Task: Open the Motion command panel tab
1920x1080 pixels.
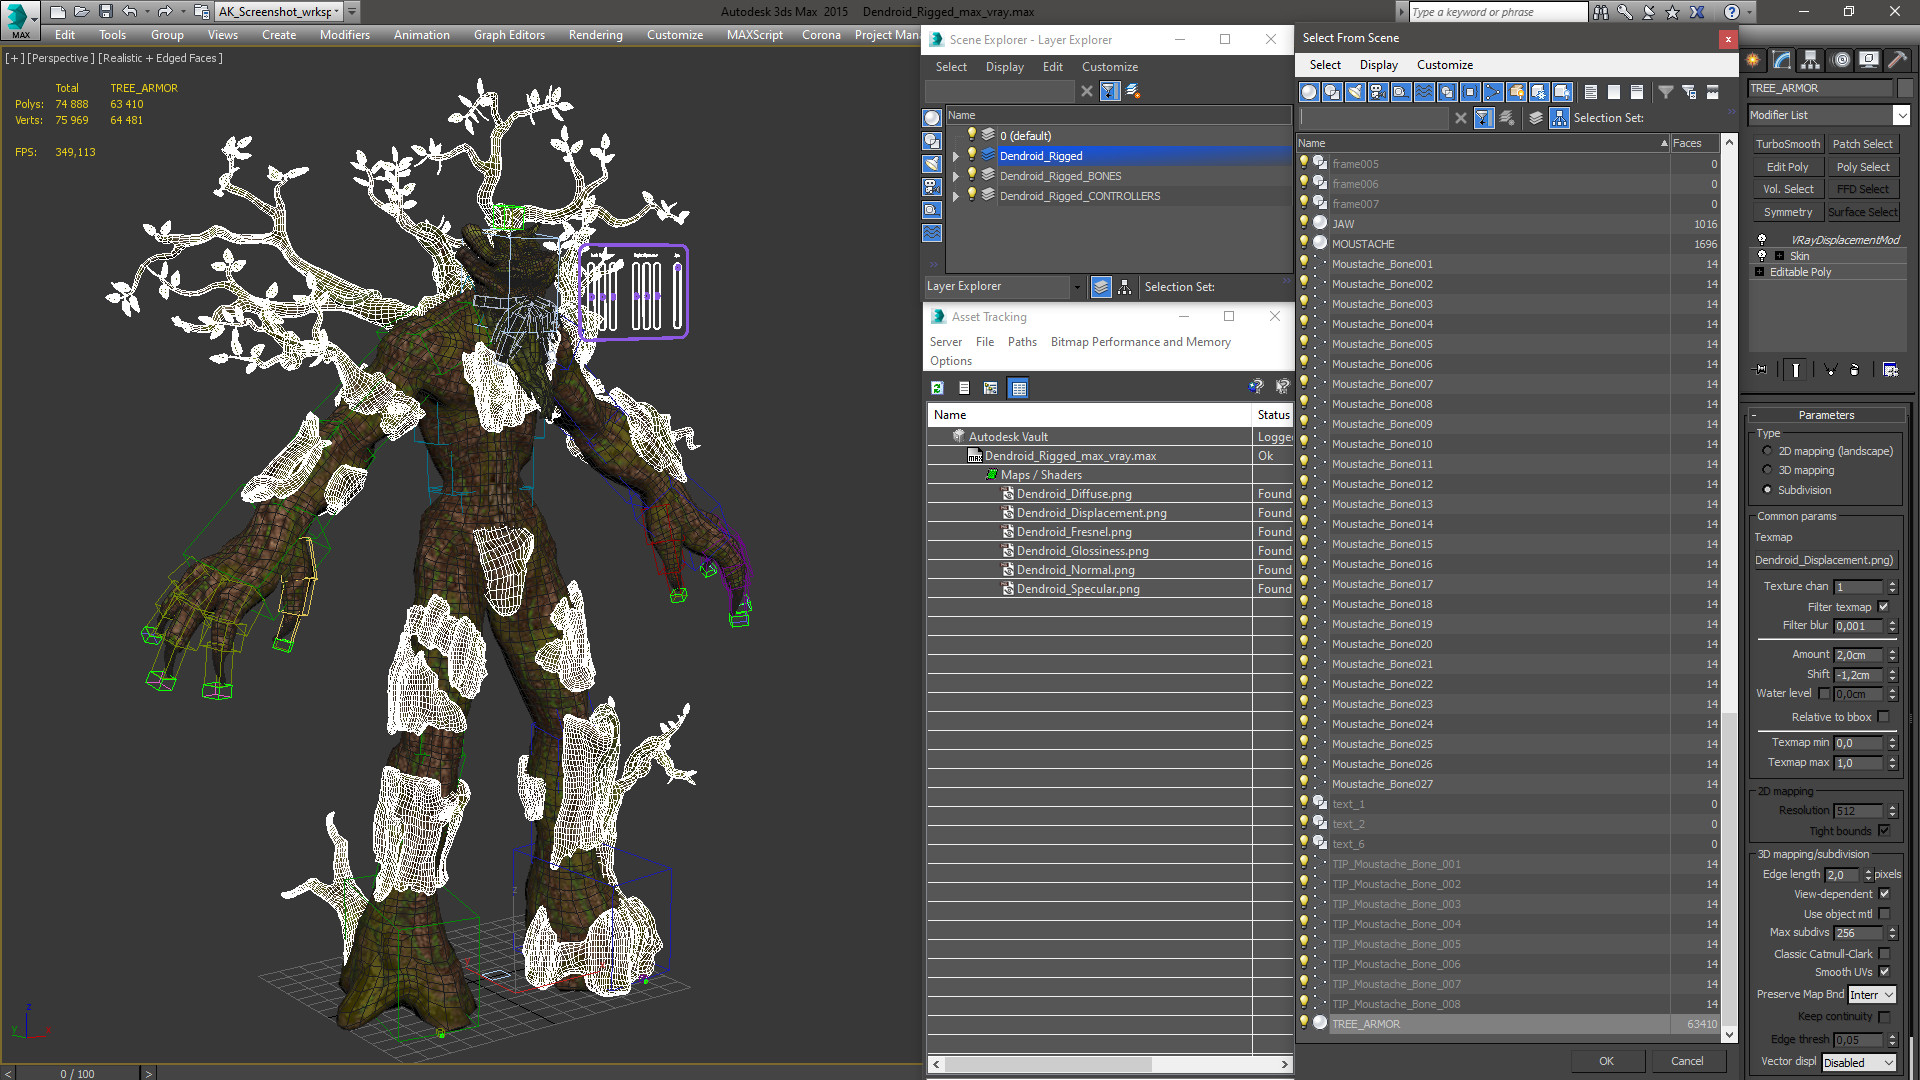Action: [x=1841, y=60]
